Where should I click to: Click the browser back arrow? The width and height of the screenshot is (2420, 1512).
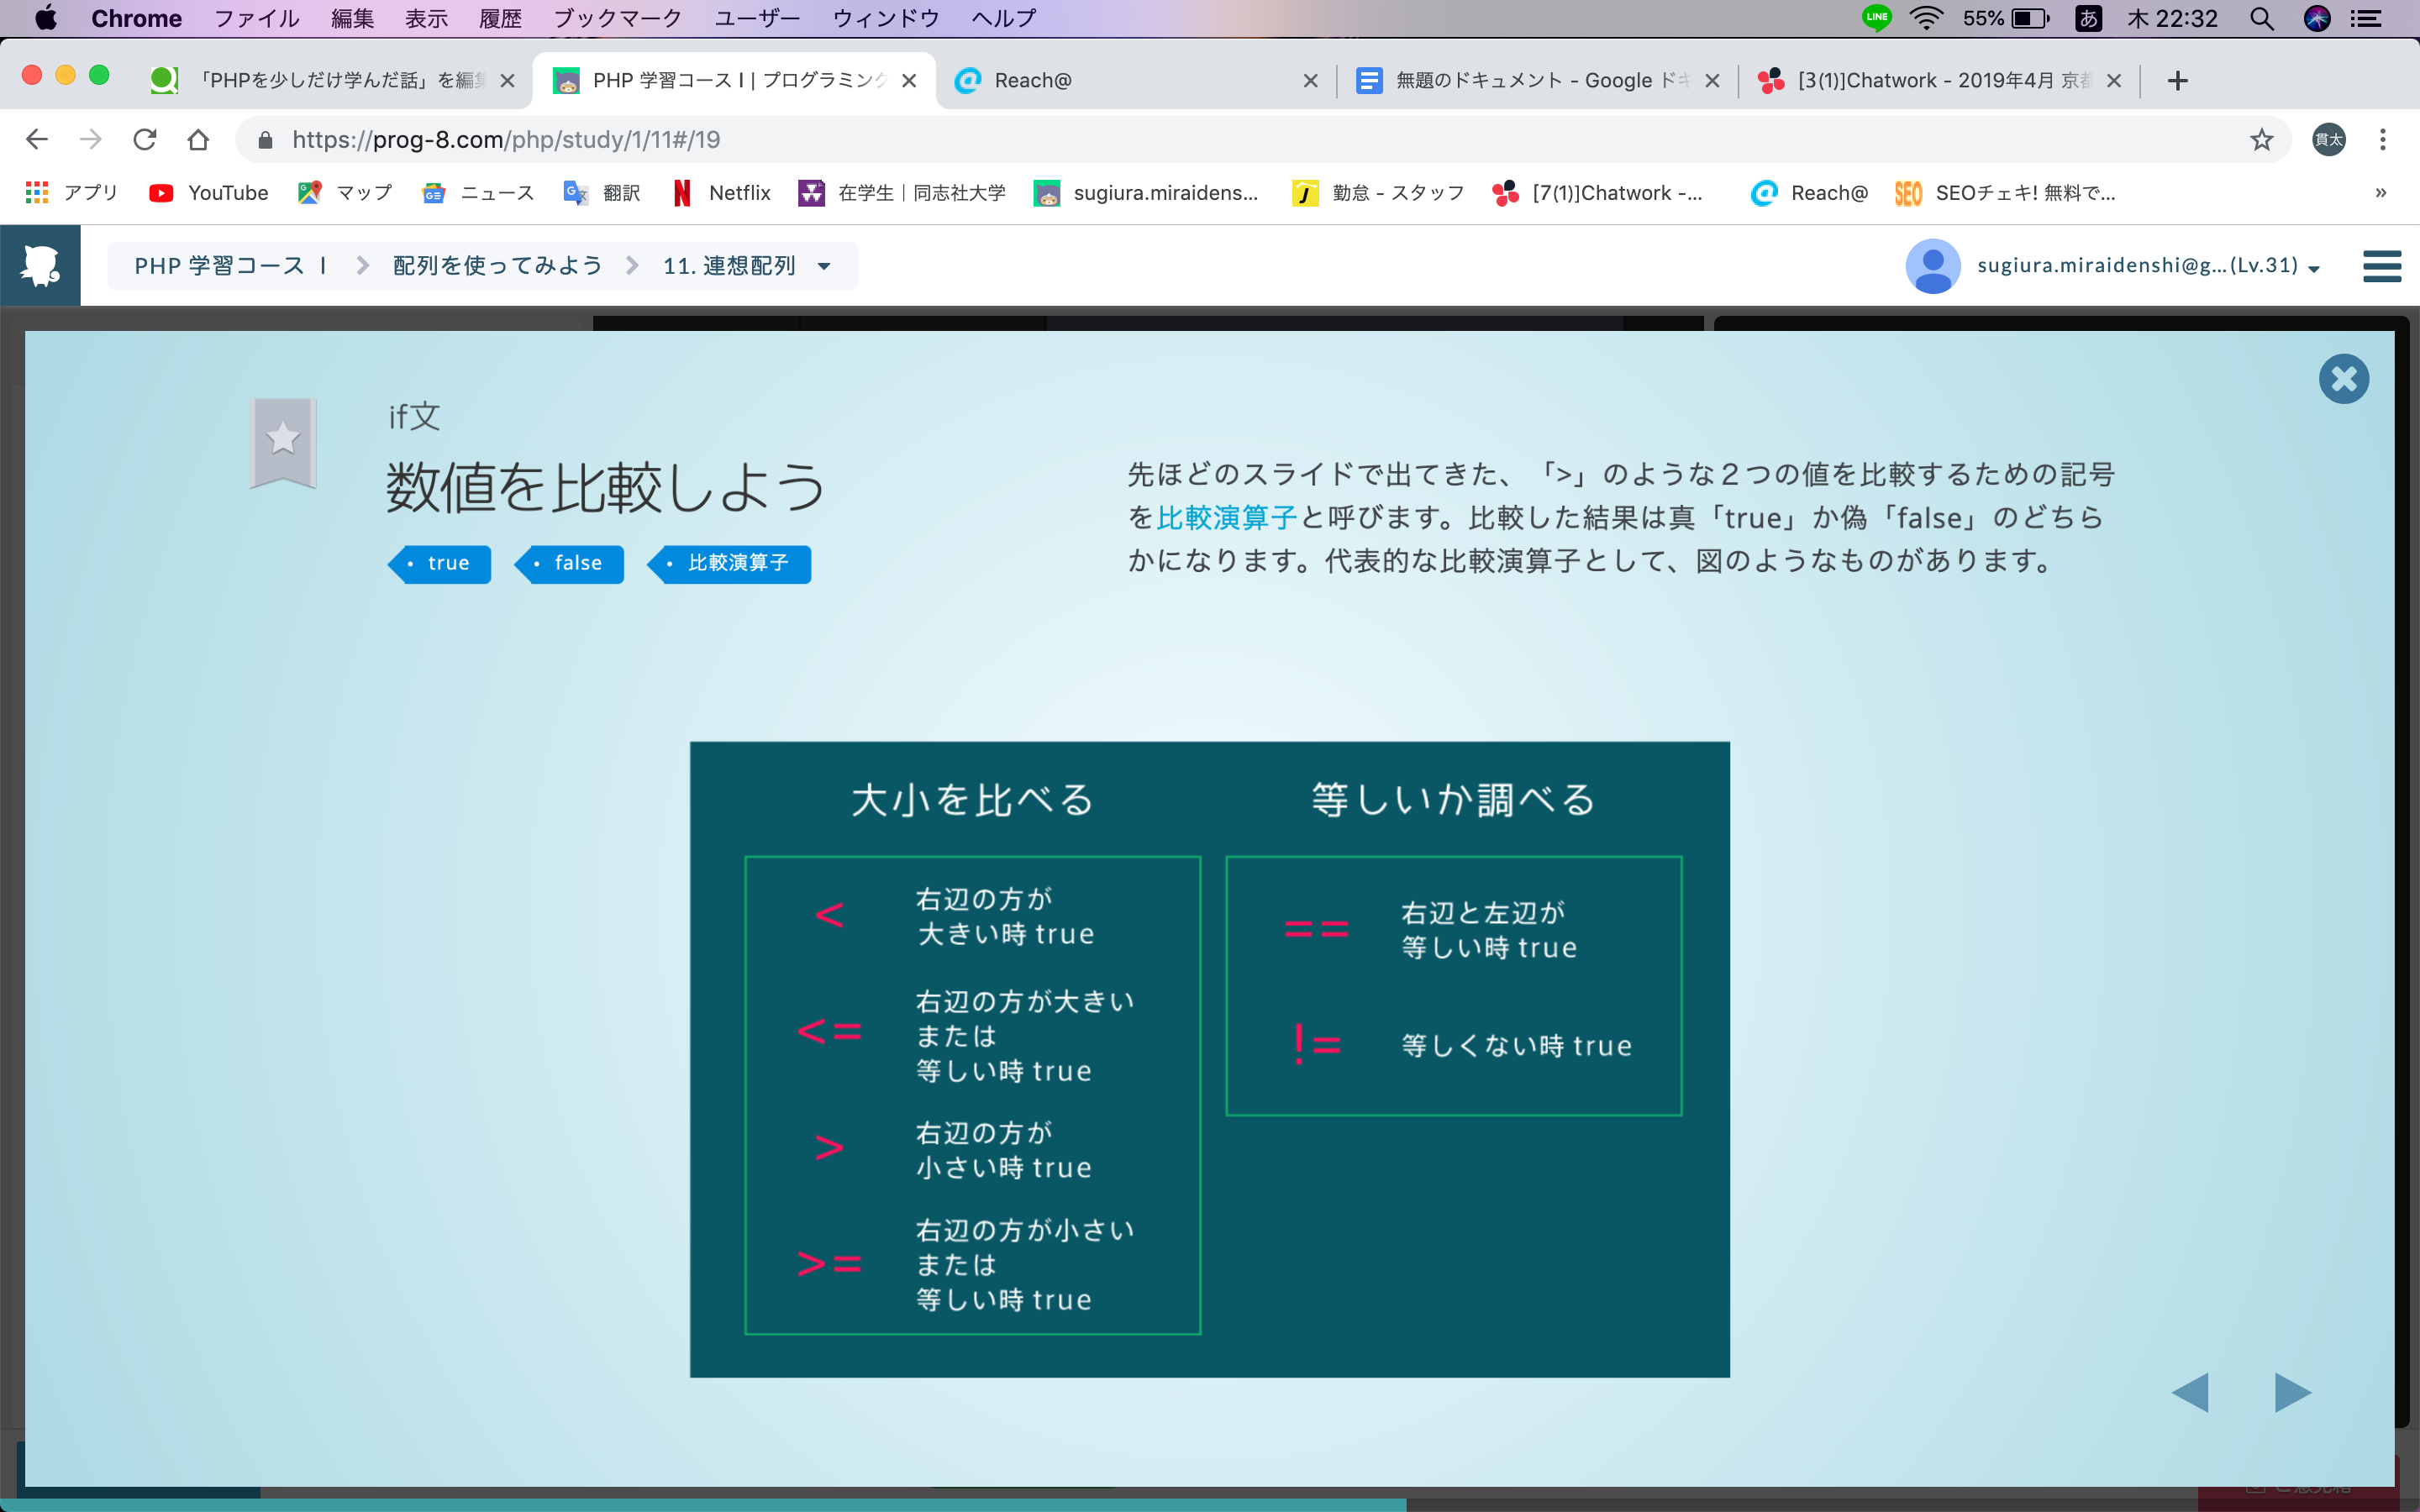[x=37, y=140]
